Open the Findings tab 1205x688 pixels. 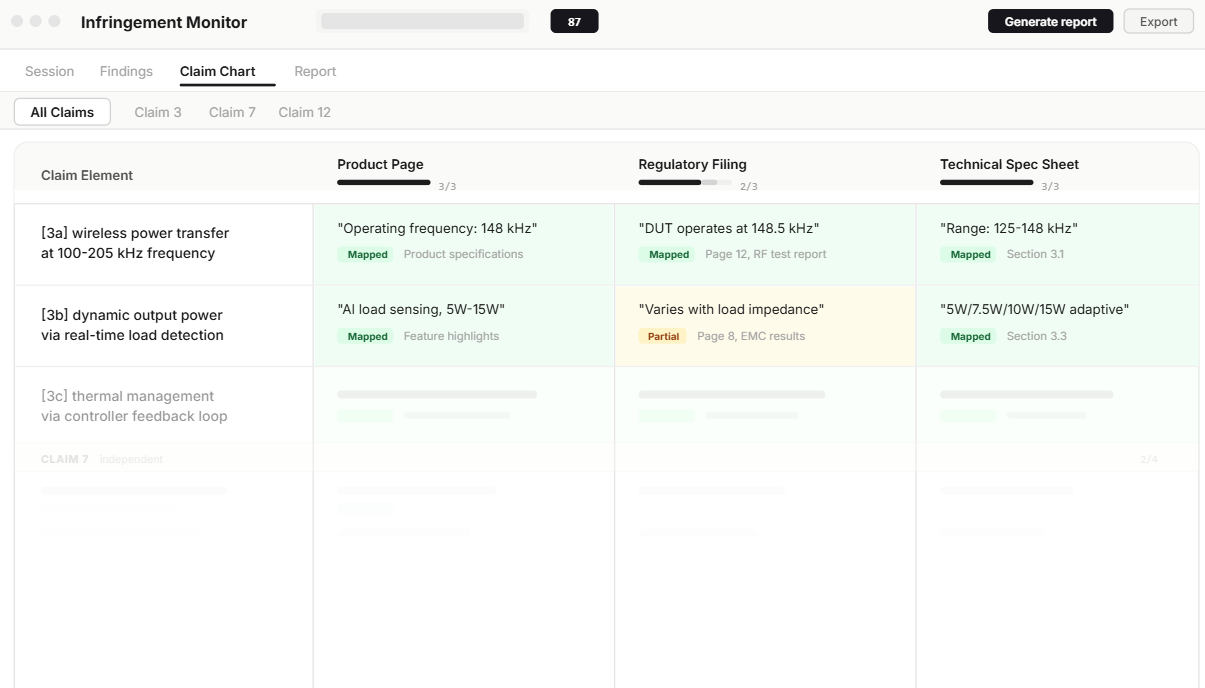(x=126, y=71)
